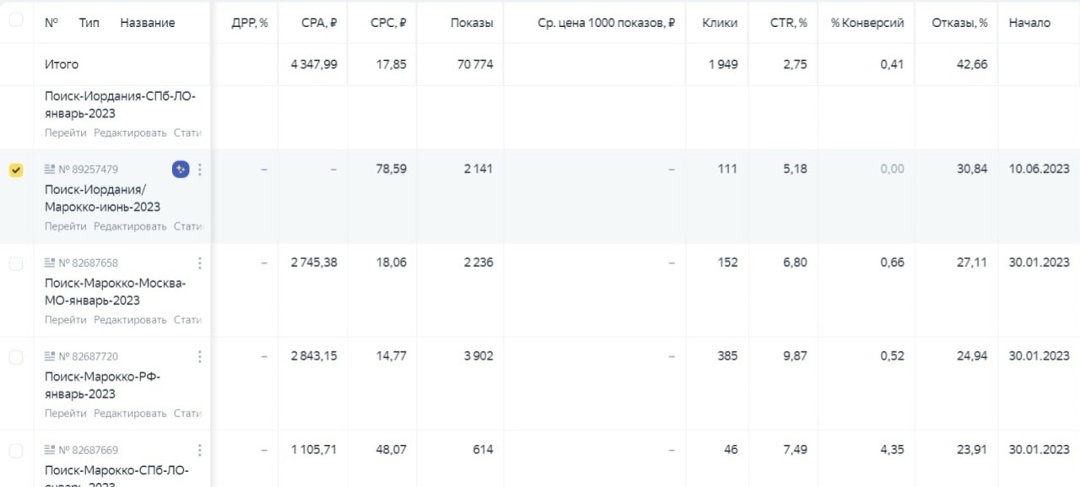This screenshot has height=487, width=1080.
Task: Open the three-dot menu for campaign 82687720
Action: click(200, 356)
